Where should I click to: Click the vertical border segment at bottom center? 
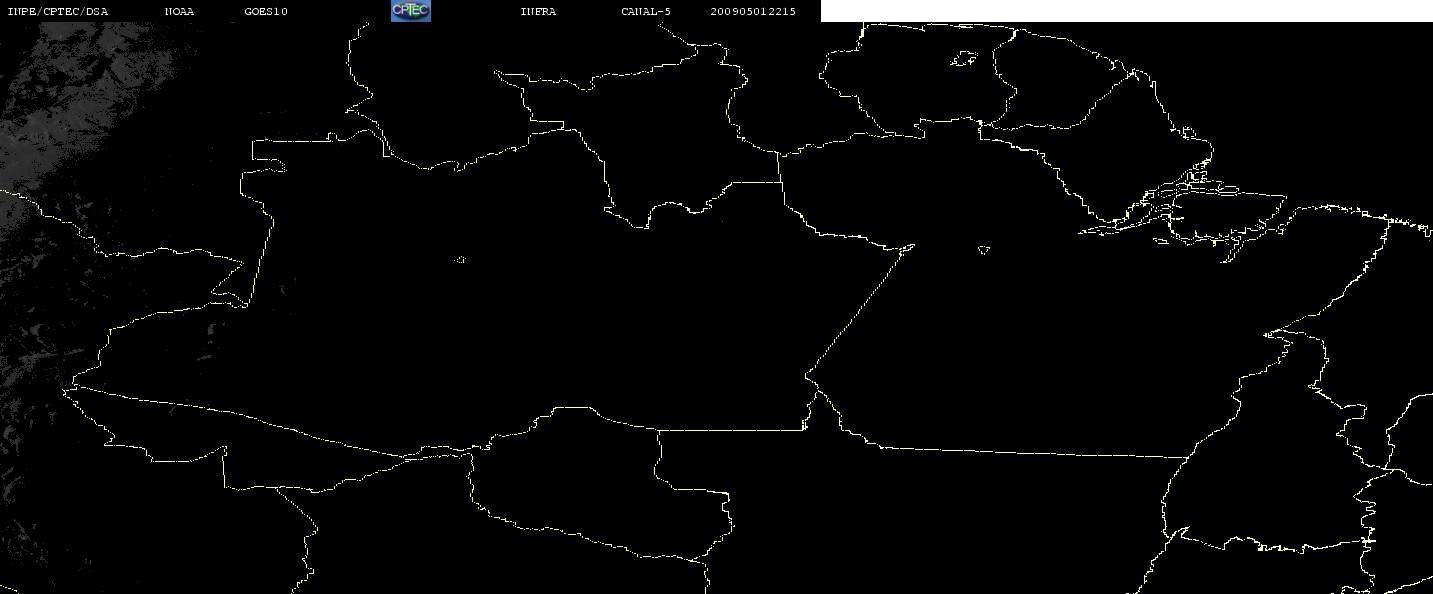click(x=658, y=455)
